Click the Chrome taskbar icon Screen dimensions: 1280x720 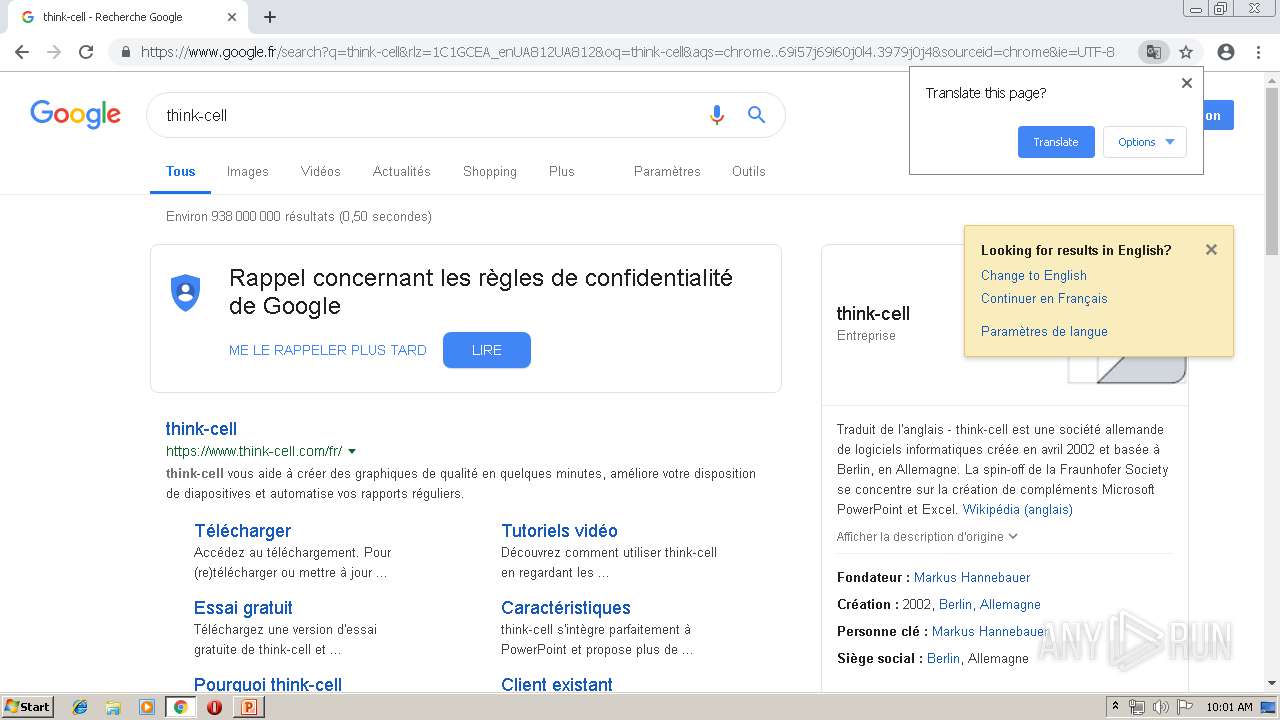tap(180, 707)
